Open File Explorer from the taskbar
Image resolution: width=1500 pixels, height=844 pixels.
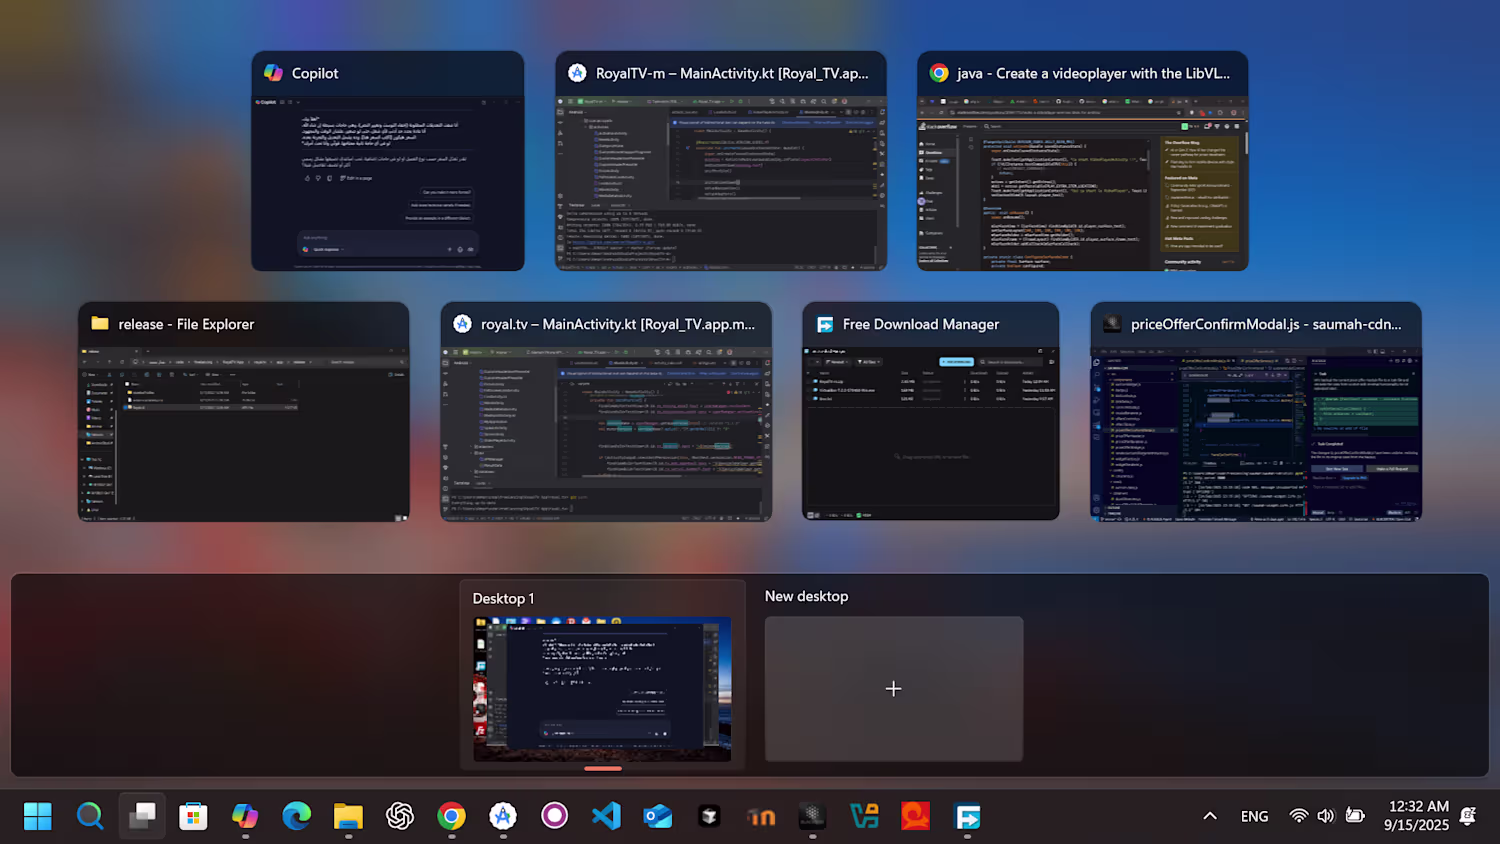tap(348, 816)
